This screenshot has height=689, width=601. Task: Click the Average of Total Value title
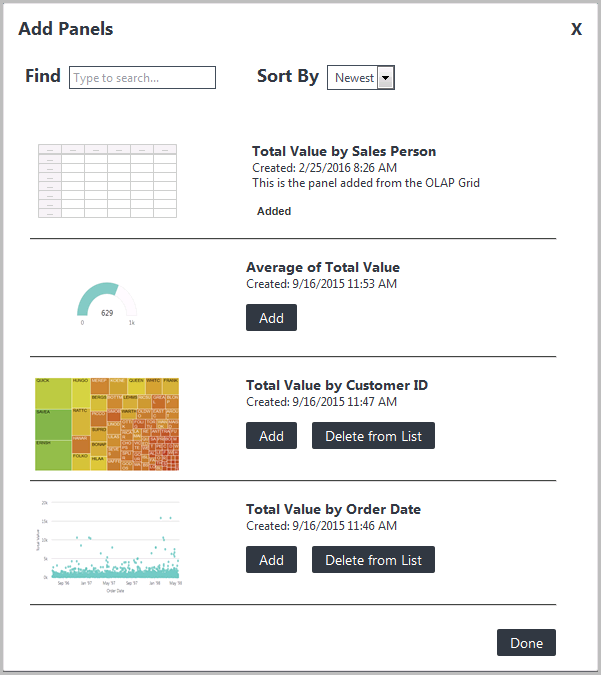(323, 268)
